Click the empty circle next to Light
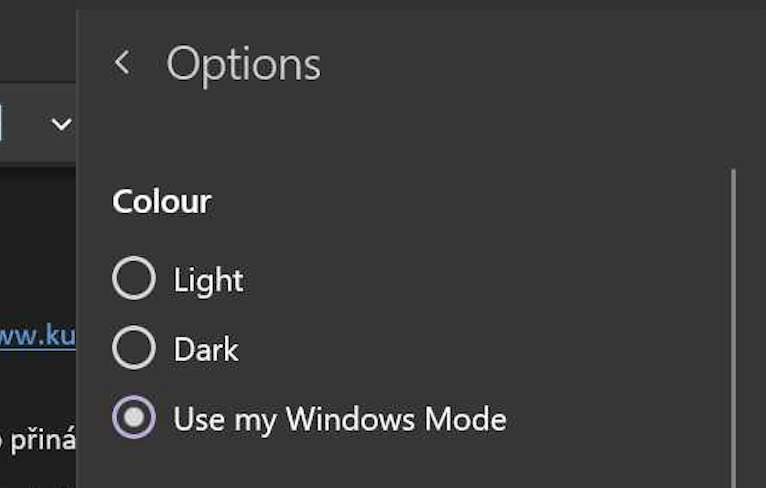The width and height of the screenshot is (766, 488). point(134,279)
